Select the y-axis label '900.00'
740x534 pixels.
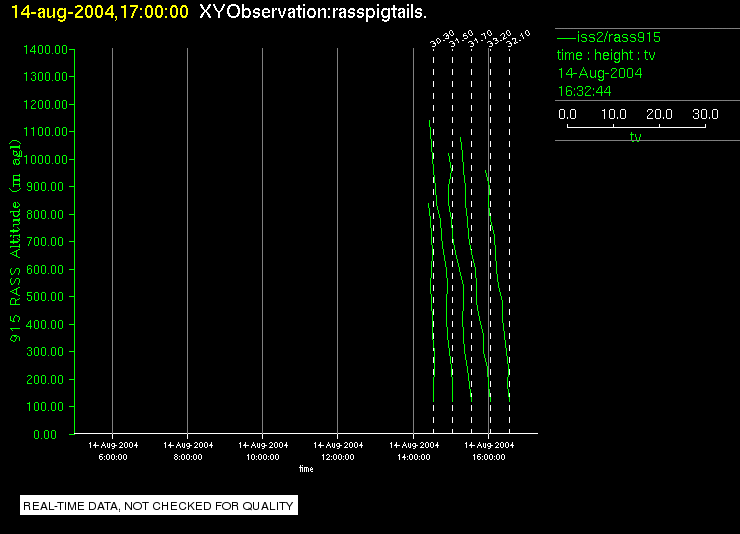click(x=45, y=187)
